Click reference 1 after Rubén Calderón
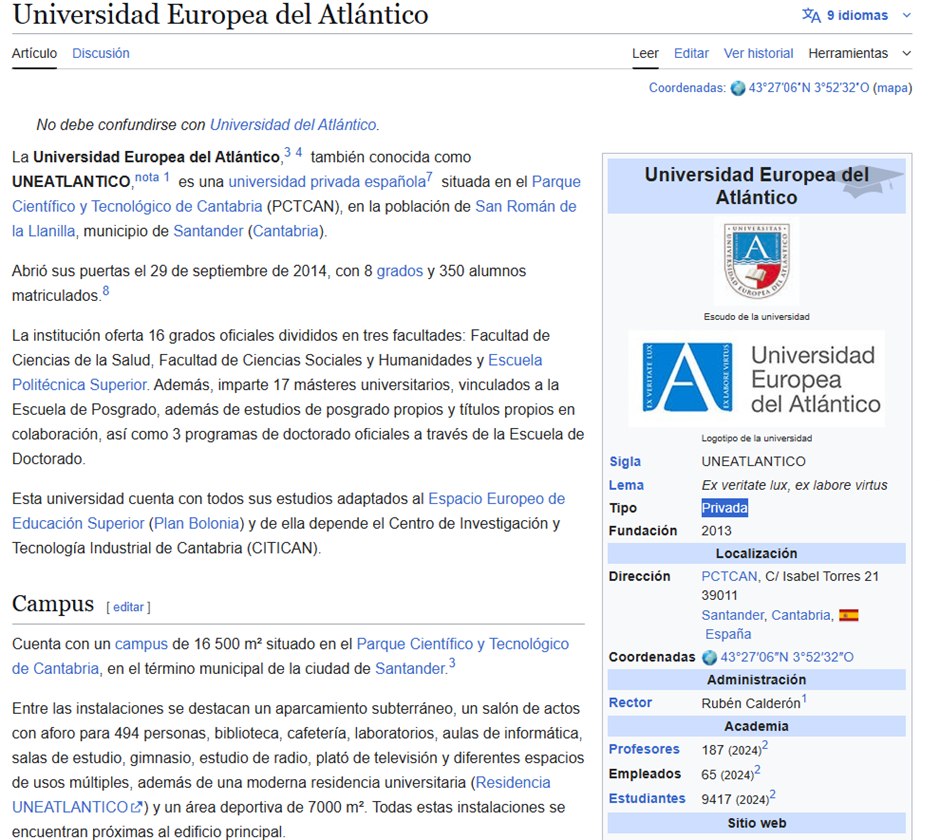The image size is (940, 840). [x=804, y=699]
